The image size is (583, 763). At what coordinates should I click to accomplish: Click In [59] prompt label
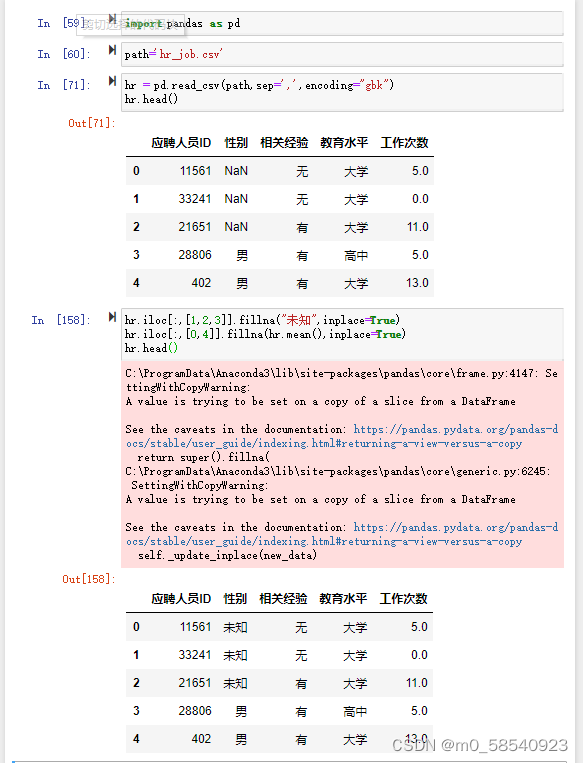(x=62, y=23)
